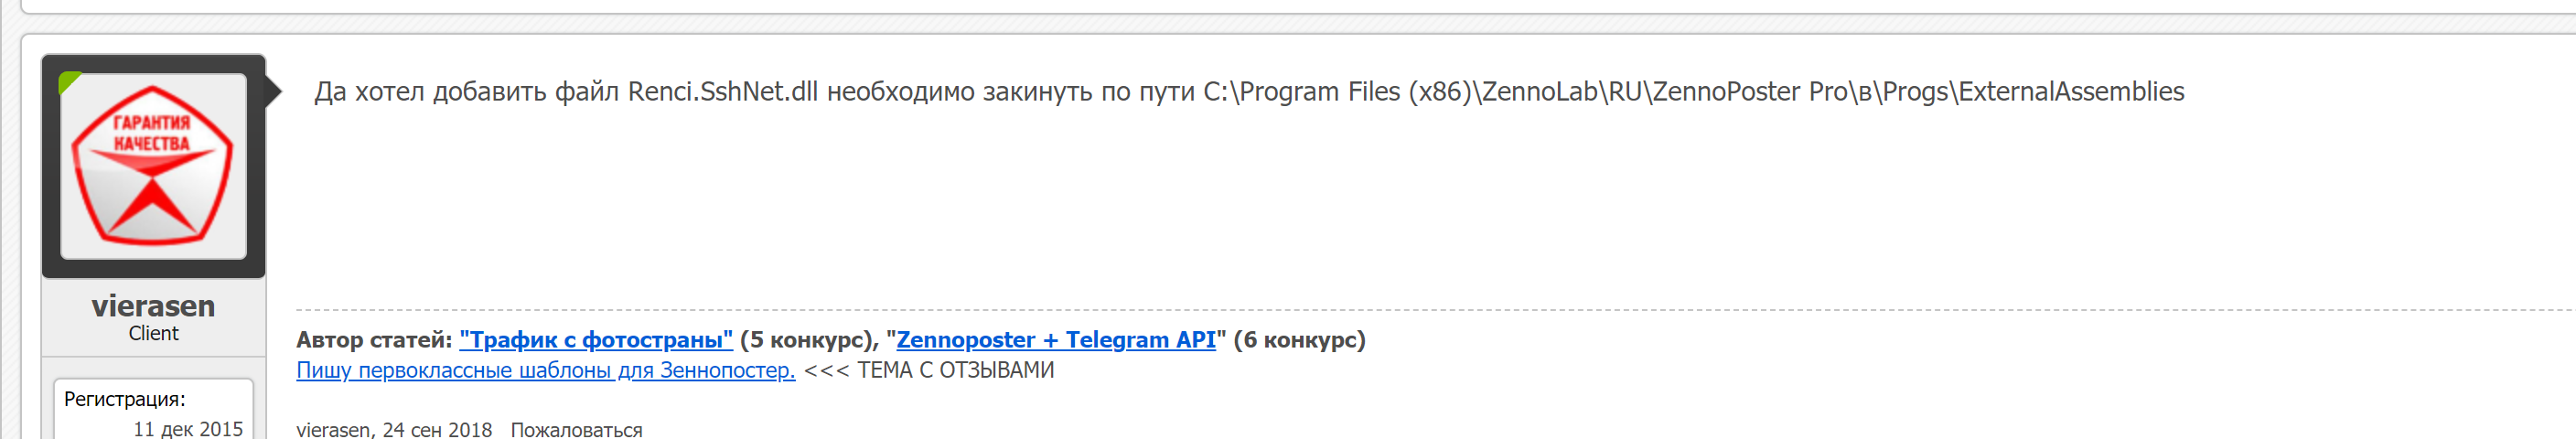Click the Автор статей signature label

point(374,340)
